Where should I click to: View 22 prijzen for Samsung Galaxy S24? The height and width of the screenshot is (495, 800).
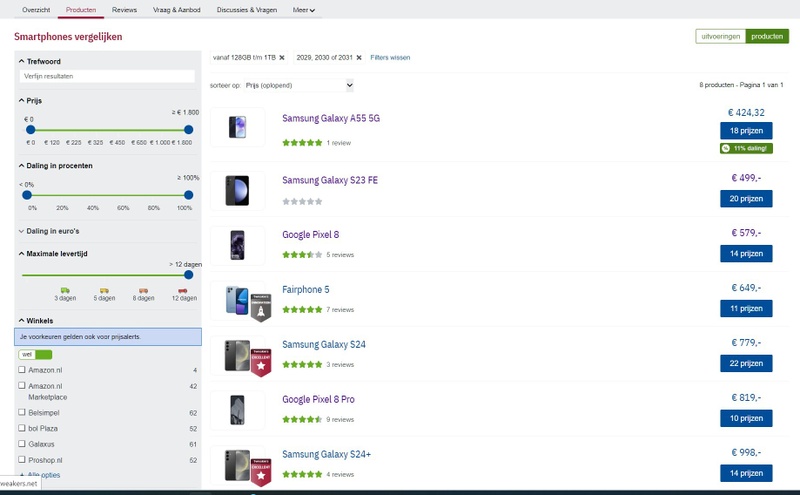(746, 363)
